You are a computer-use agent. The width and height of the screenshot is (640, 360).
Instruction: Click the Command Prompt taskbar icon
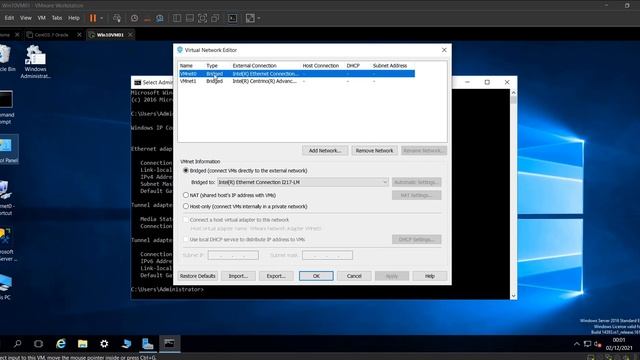coord(169,344)
